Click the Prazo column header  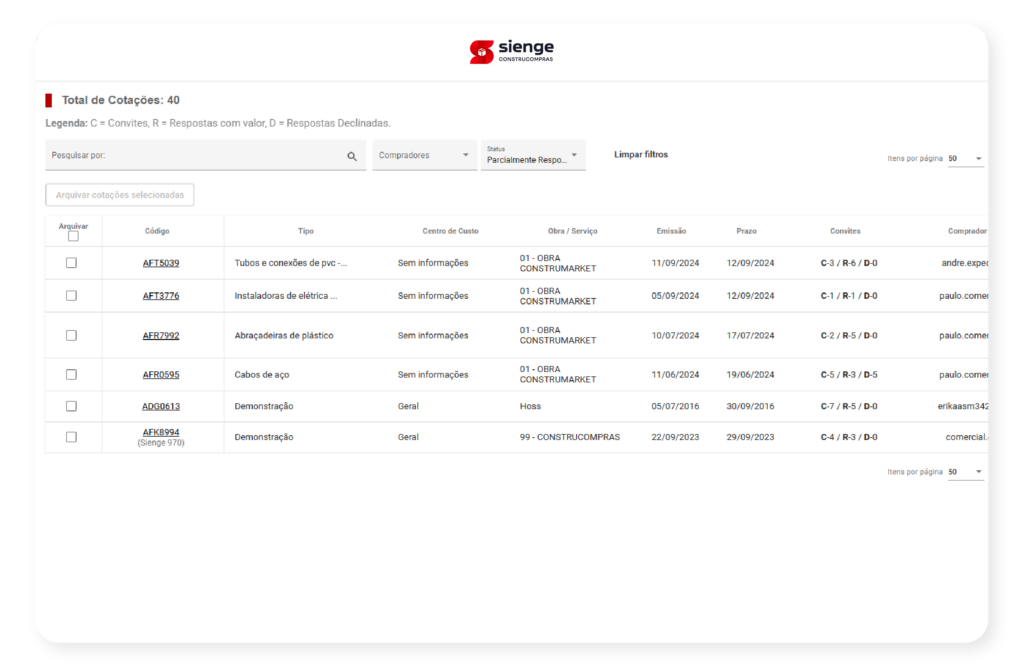[746, 231]
